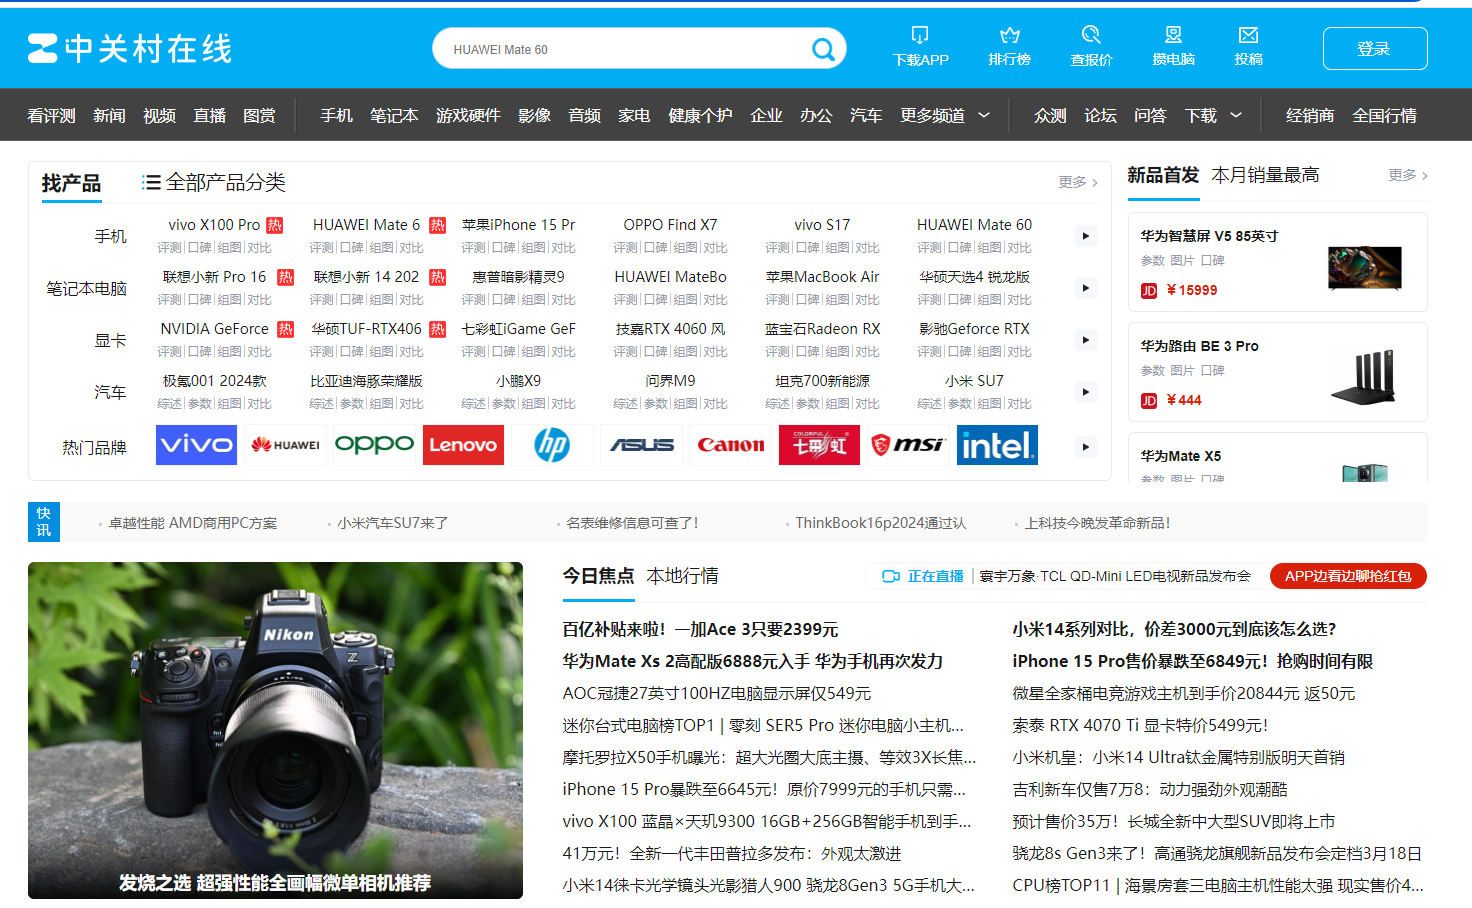Open the Nikon camera feature image
Screen dimensions: 1472x908
point(275,730)
